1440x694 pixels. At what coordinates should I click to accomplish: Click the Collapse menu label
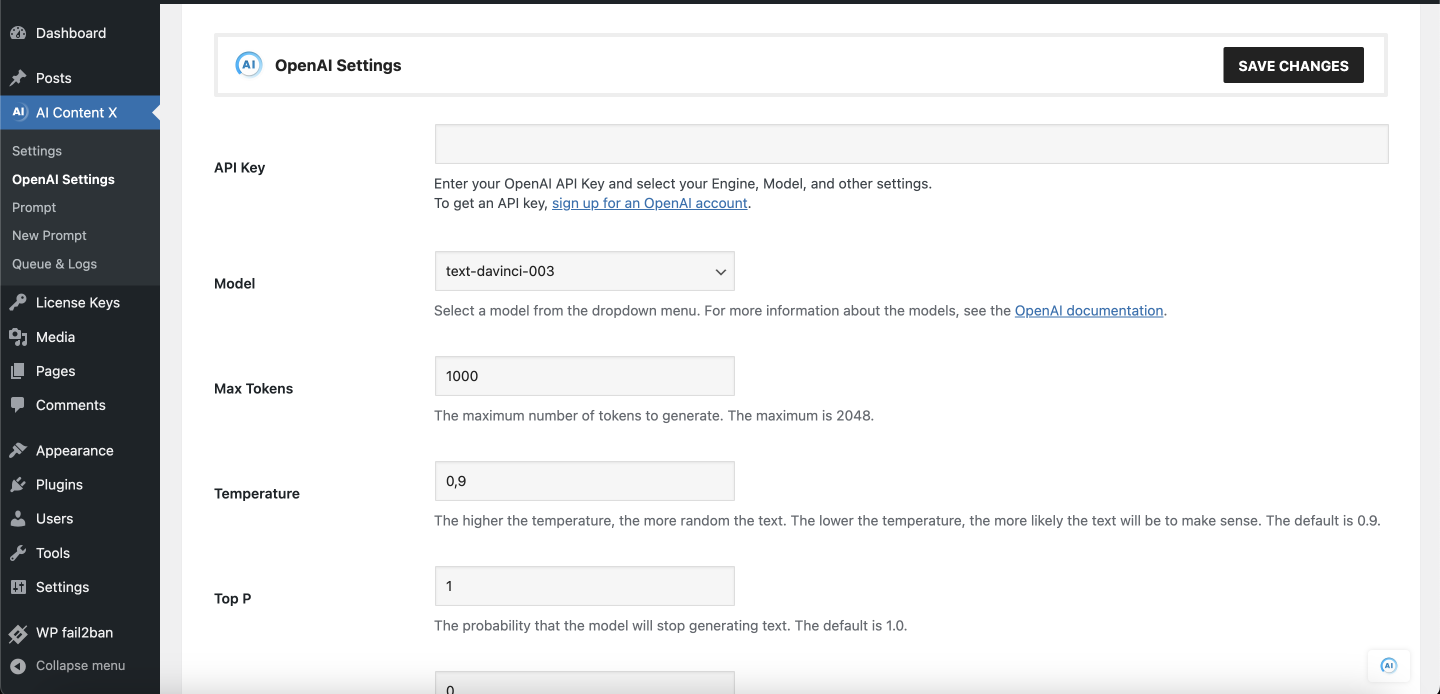[81, 666]
